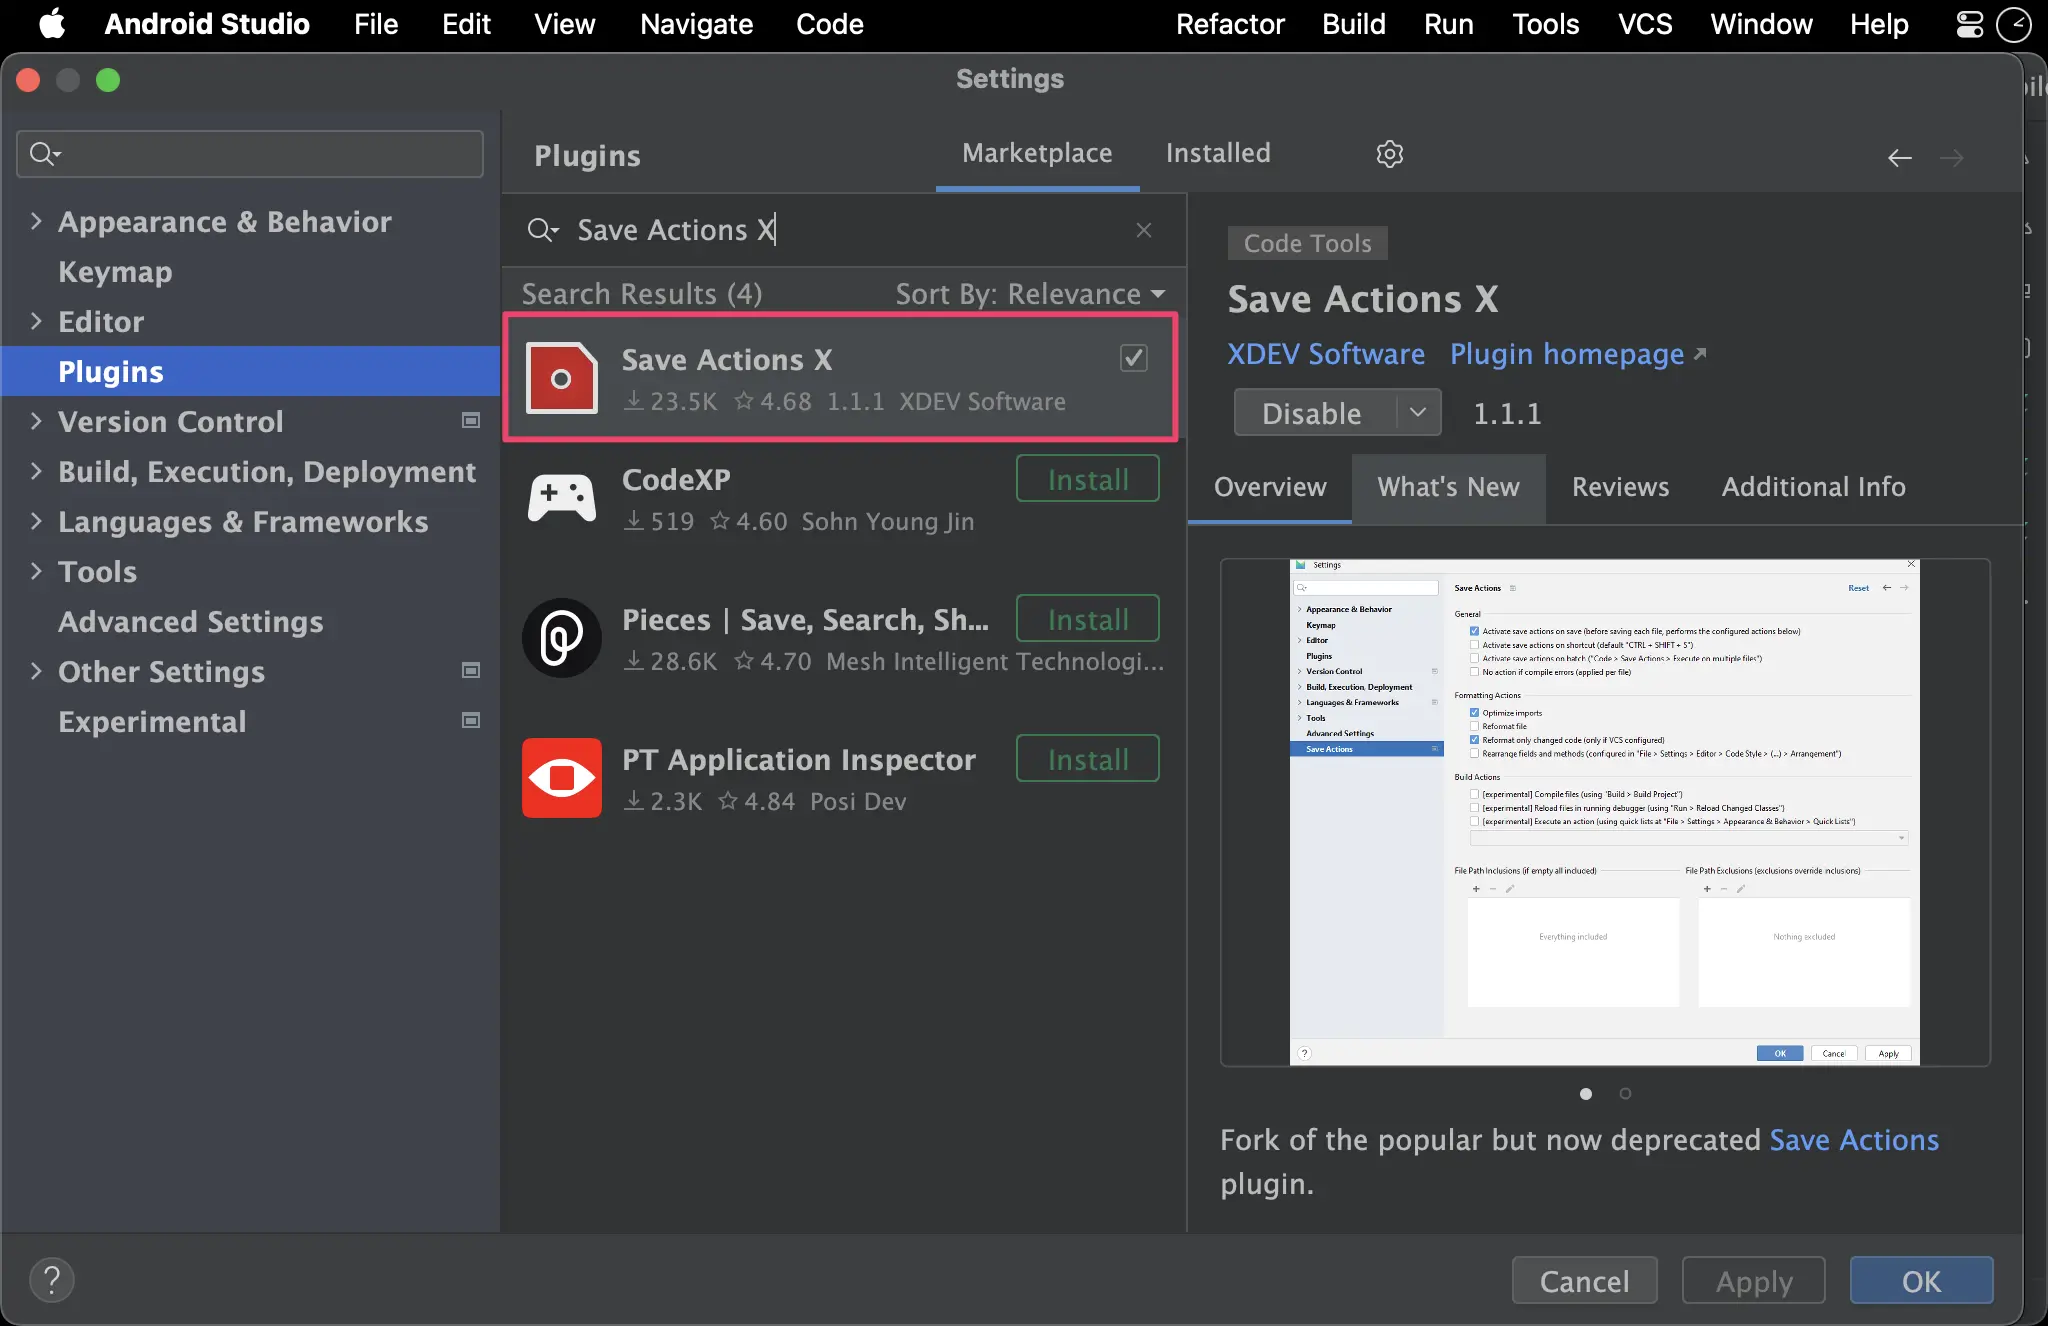Switch to the Marketplace tab
The width and height of the screenshot is (2048, 1326).
coord(1037,154)
